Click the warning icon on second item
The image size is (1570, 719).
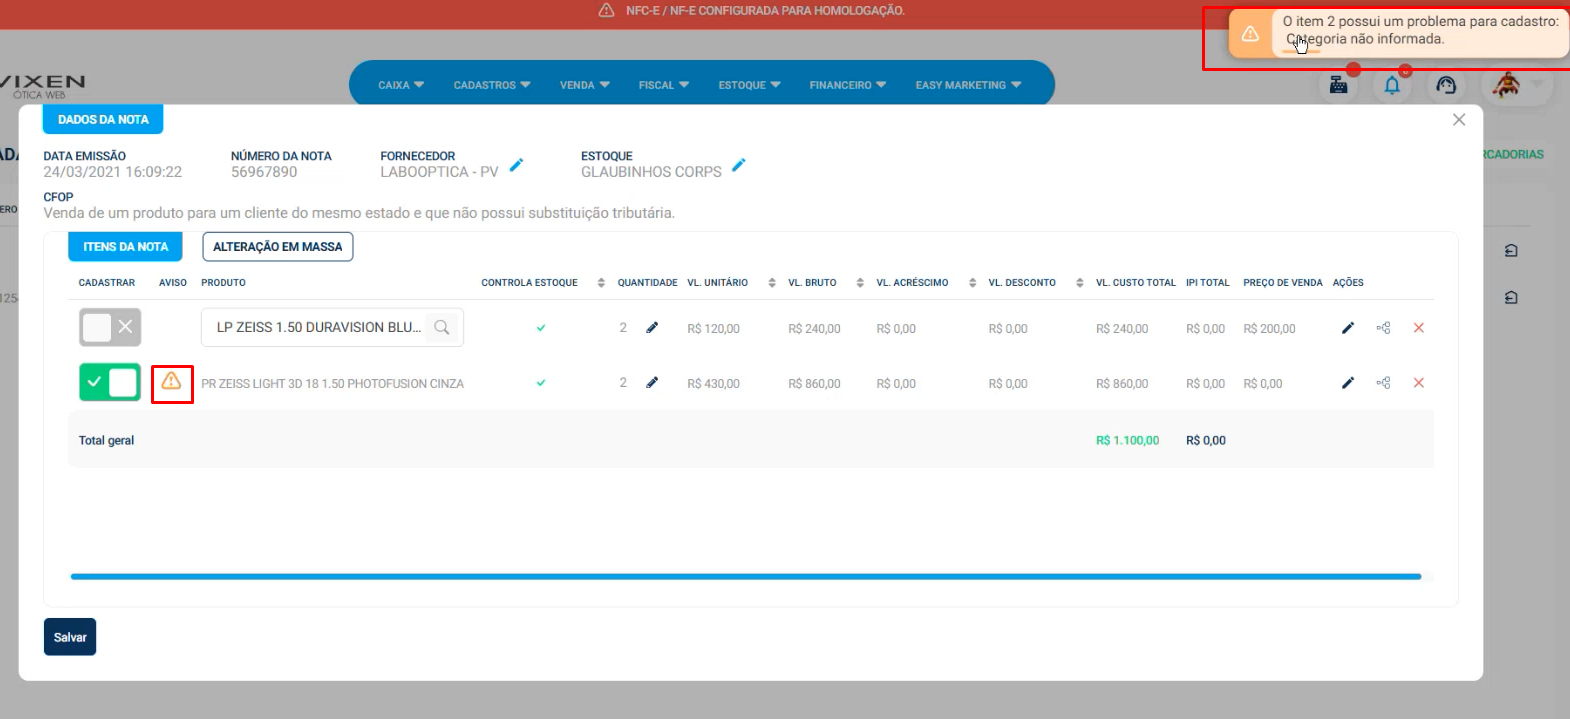tap(172, 382)
